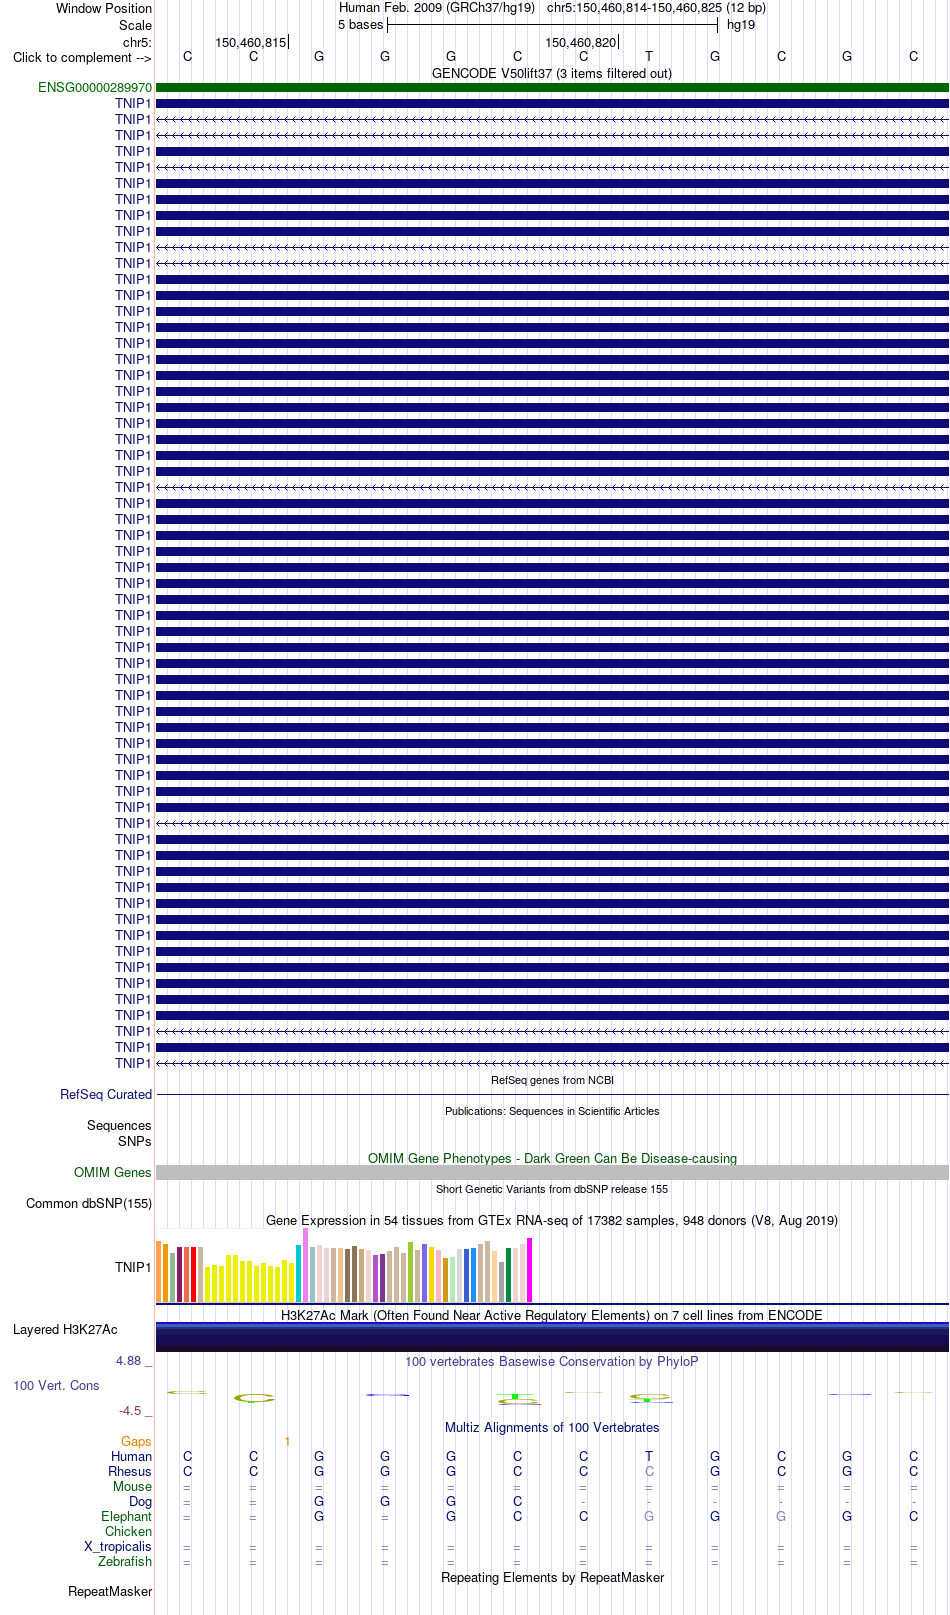Click position marker 150,460,820
This screenshot has height=1615, width=950.
[x=581, y=42]
